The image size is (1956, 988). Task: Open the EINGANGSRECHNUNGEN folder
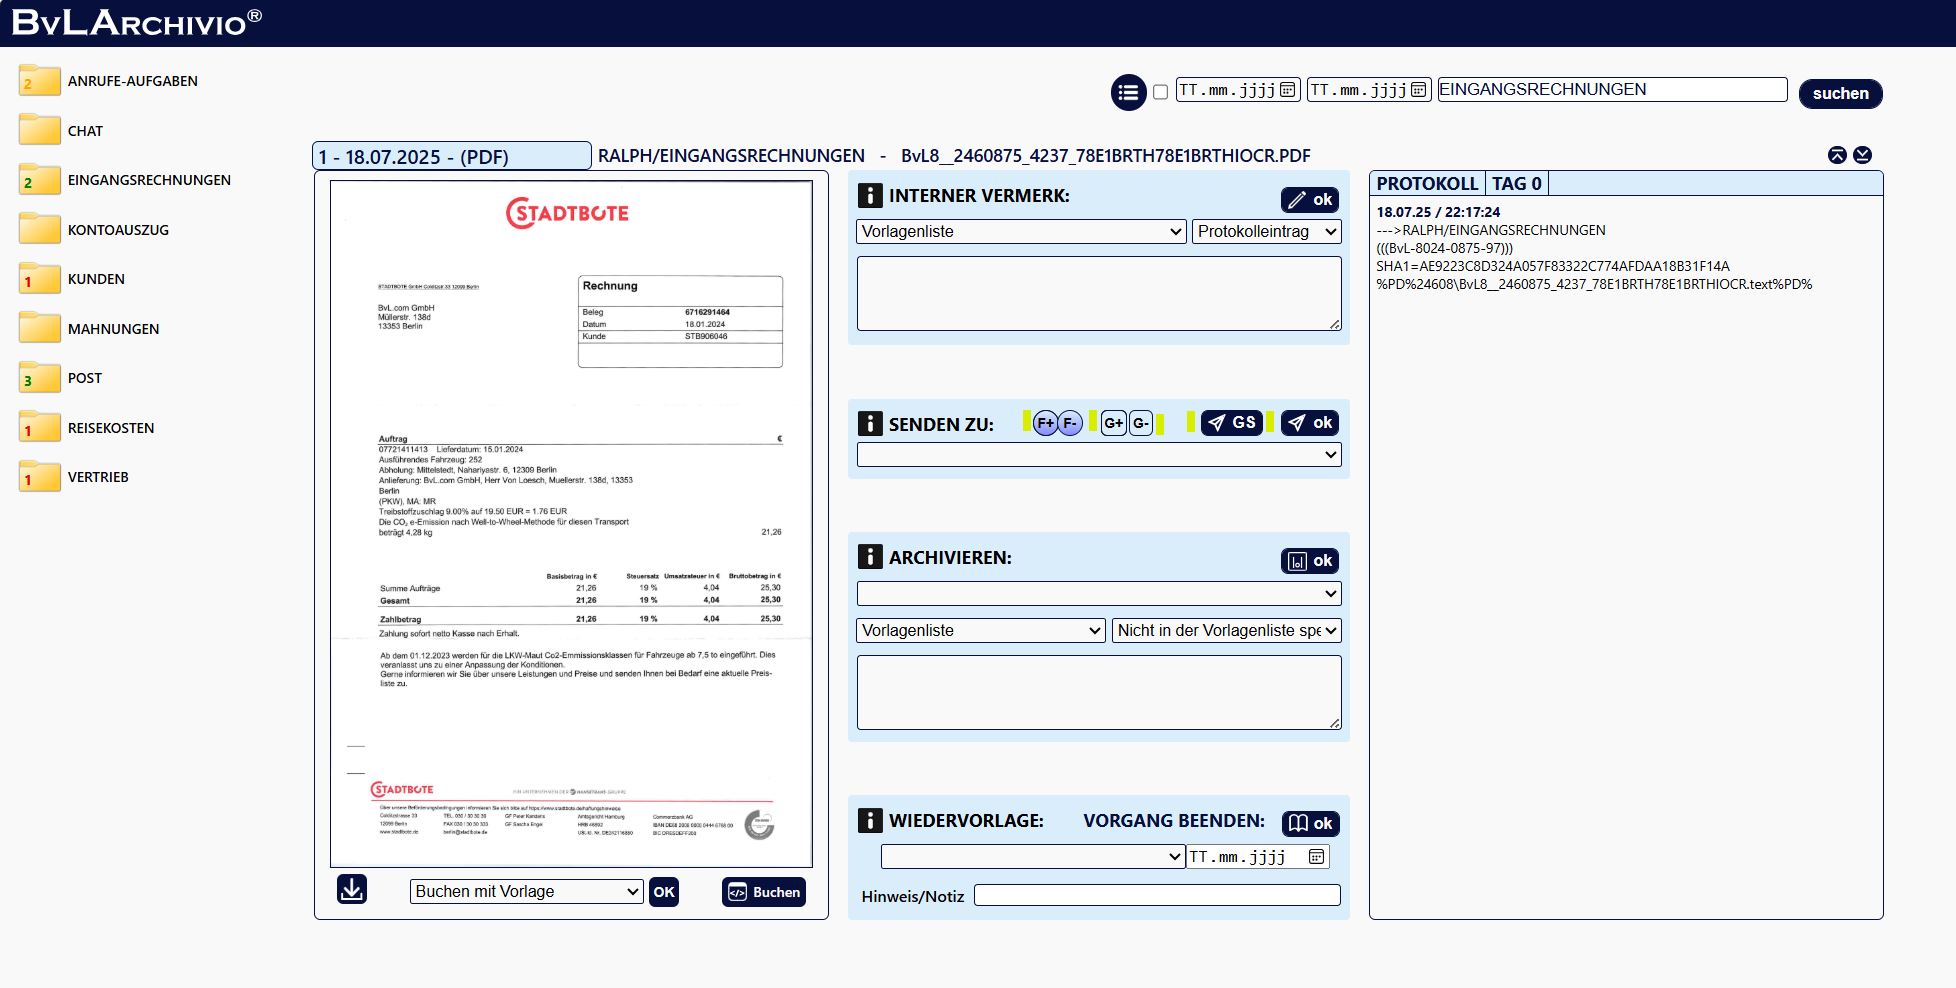[148, 180]
